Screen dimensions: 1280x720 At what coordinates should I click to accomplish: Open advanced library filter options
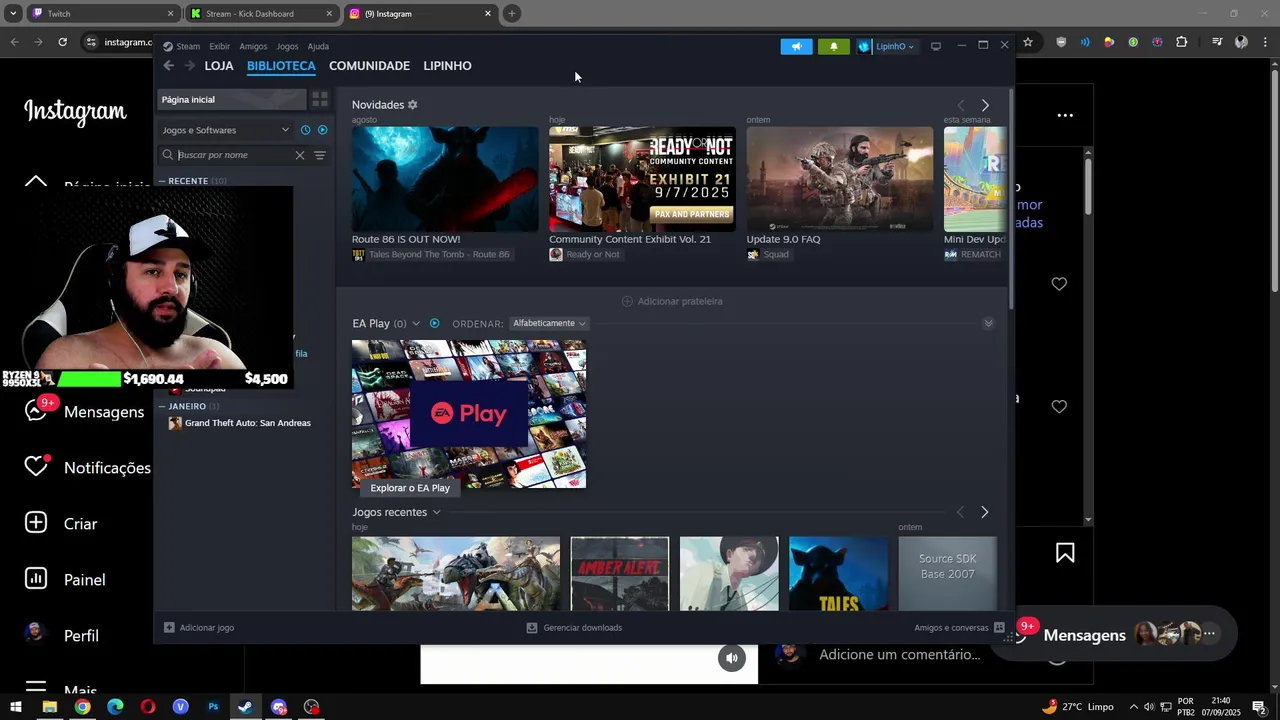pyautogui.click(x=320, y=155)
